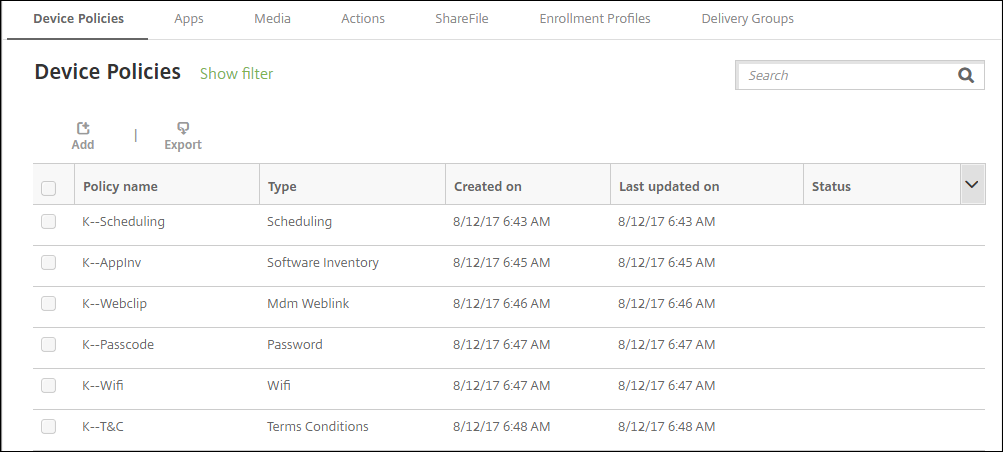Sort by the Created on column header
Image resolution: width=1003 pixels, height=452 pixels.
point(487,187)
